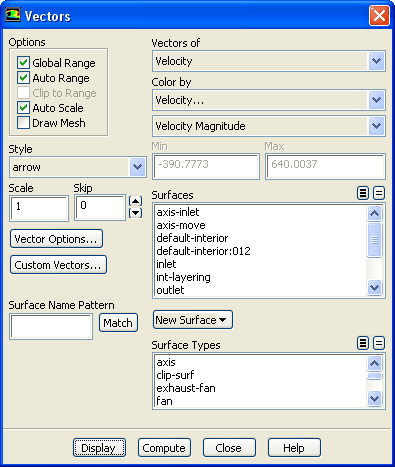Deselect all surfaces in Surfaces list
The image size is (395, 467).
click(379, 193)
